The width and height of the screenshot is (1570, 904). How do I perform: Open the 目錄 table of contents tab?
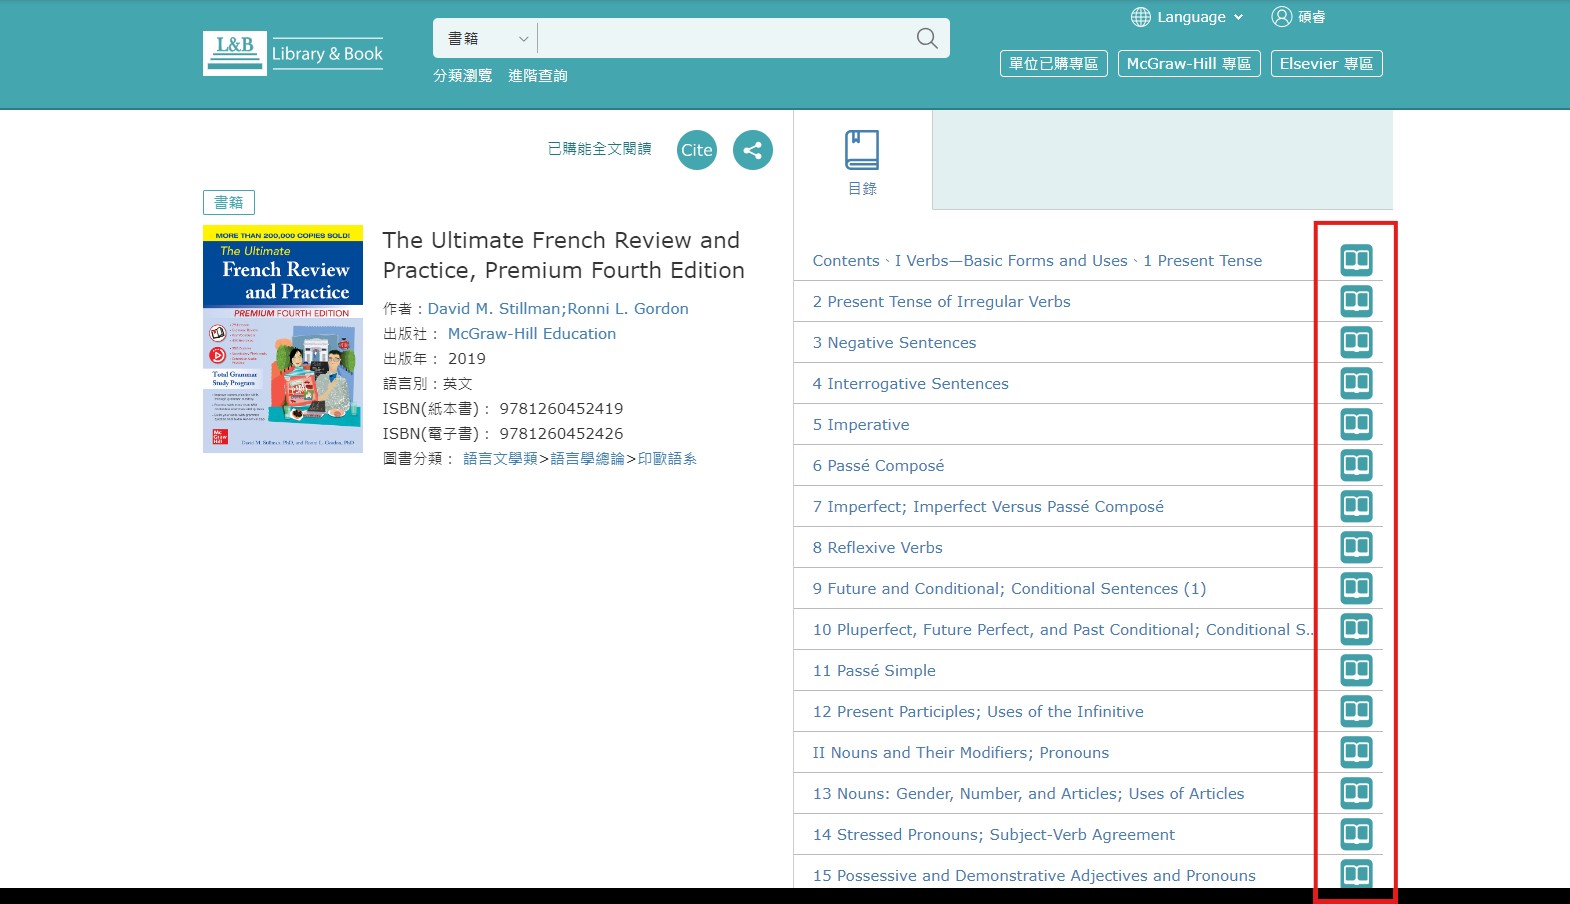coord(862,161)
